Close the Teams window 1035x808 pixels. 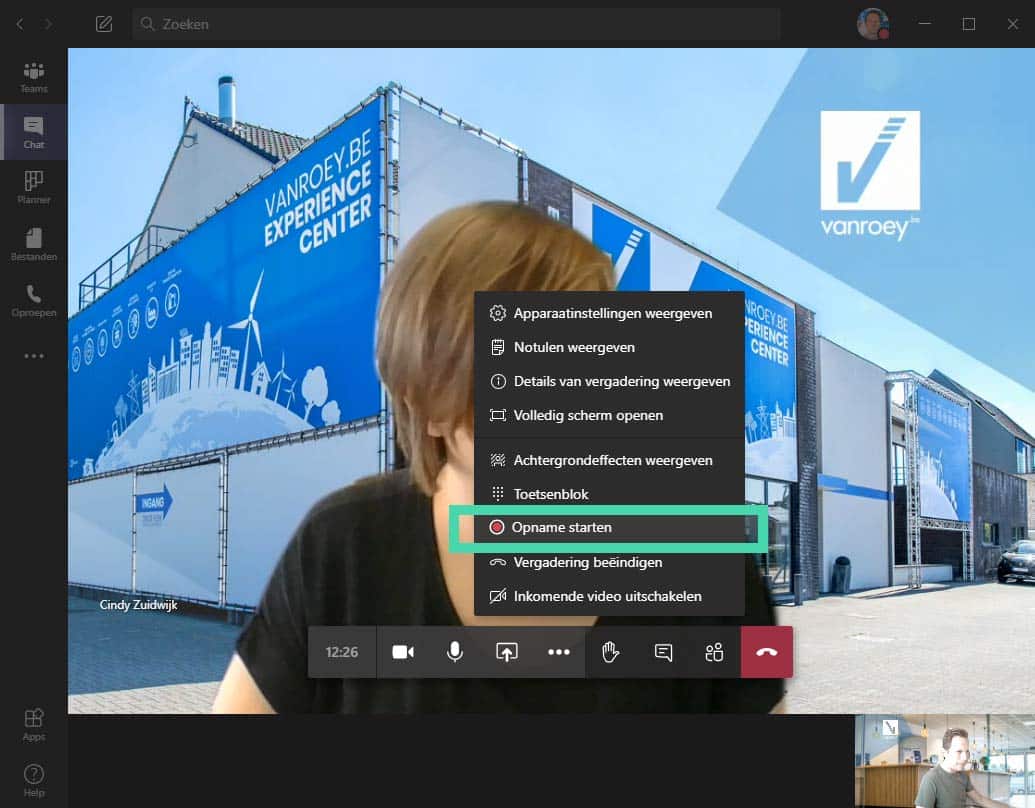point(1013,24)
